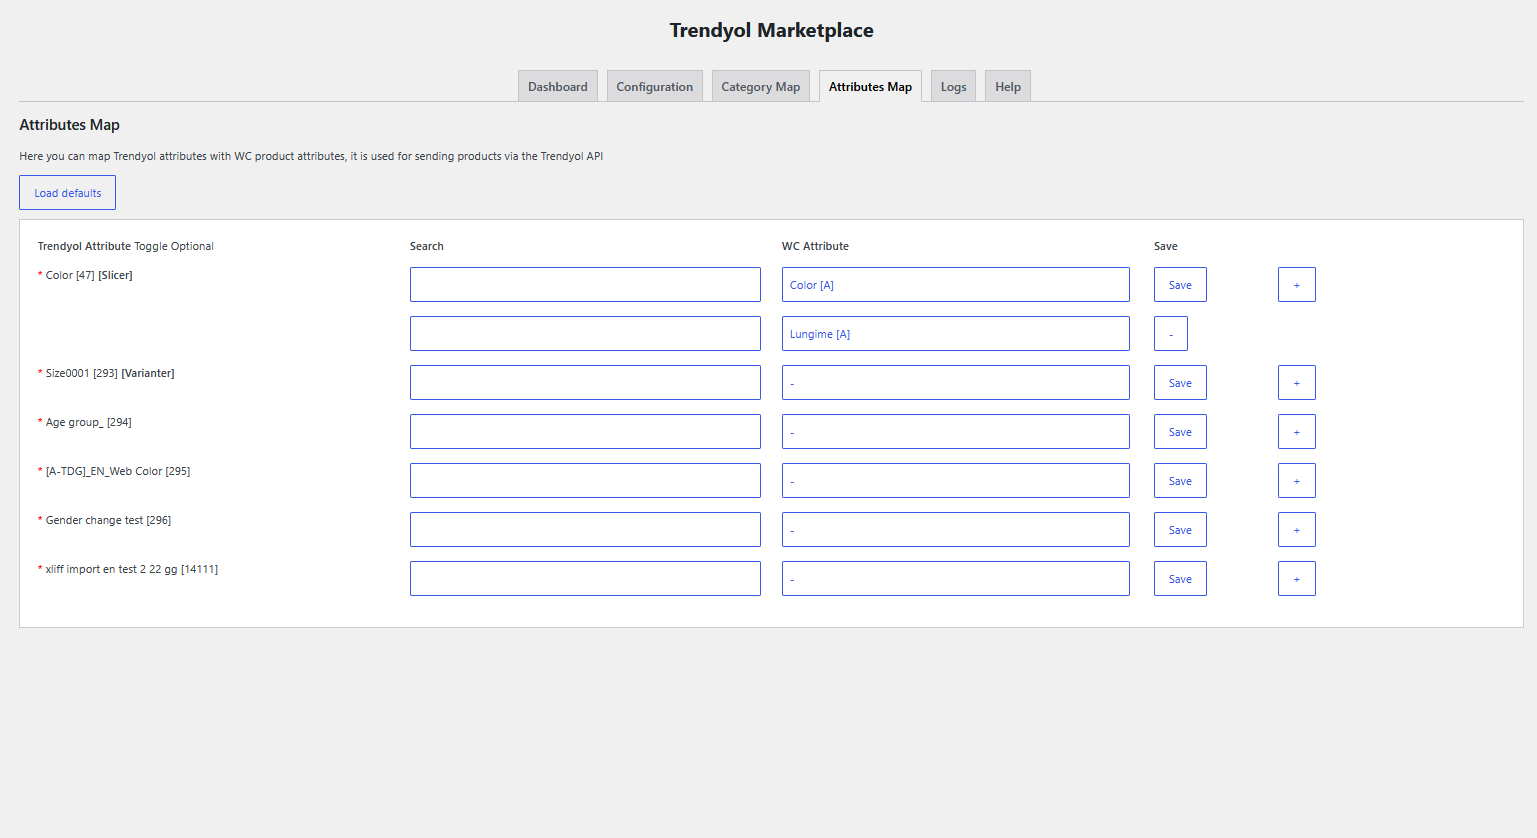Save the Gender change test mapping
The height and width of the screenshot is (838, 1537).
coord(1180,530)
